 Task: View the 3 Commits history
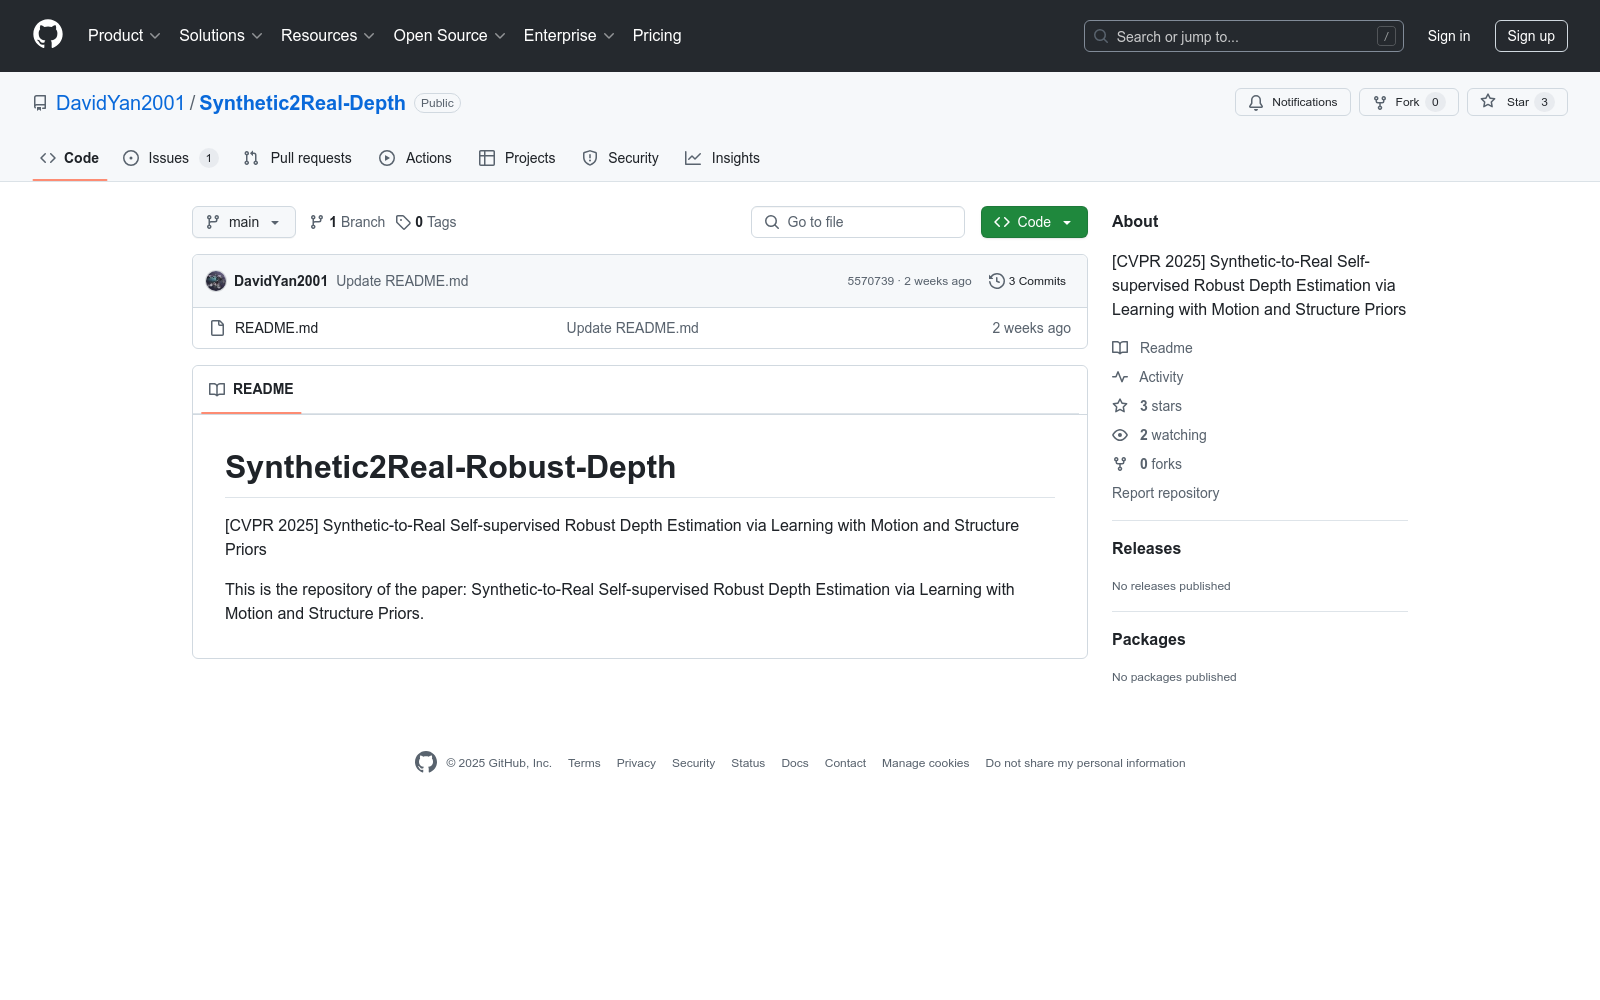click(x=1027, y=281)
